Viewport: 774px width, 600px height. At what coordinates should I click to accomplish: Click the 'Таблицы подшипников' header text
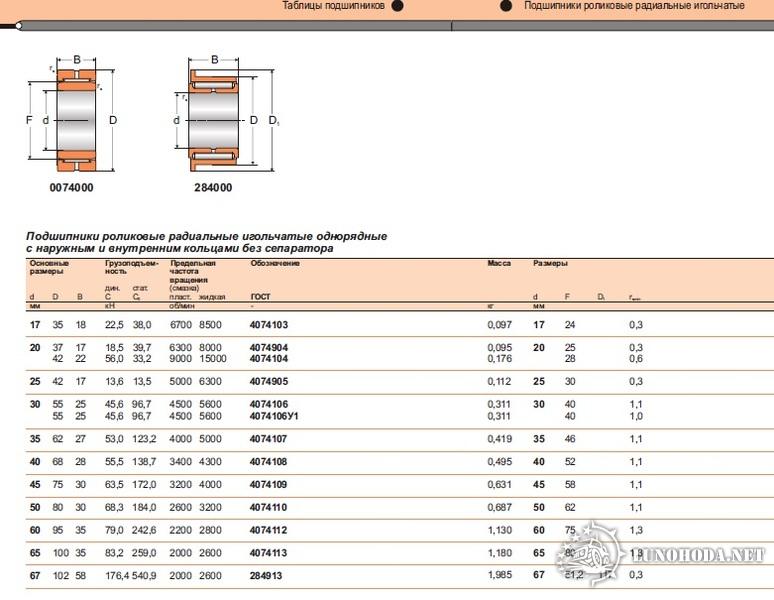tap(333, 6)
